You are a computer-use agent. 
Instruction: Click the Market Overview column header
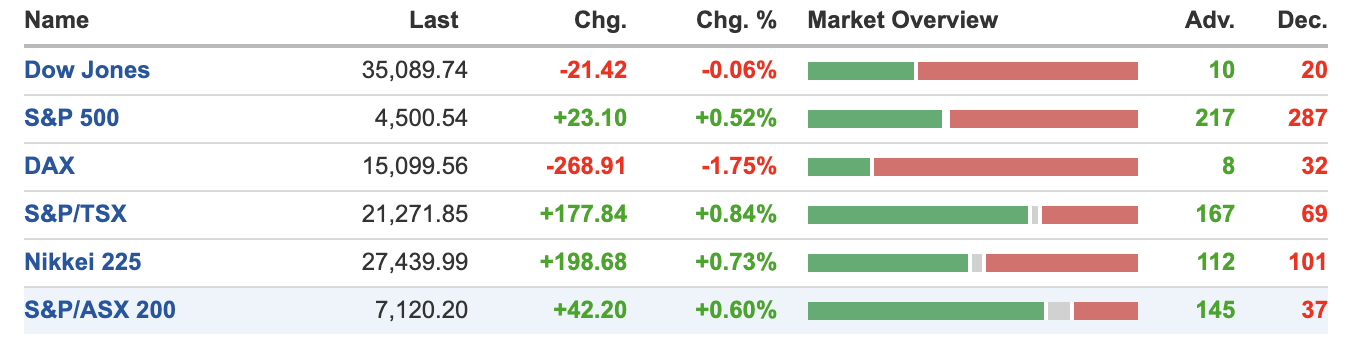coord(902,20)
